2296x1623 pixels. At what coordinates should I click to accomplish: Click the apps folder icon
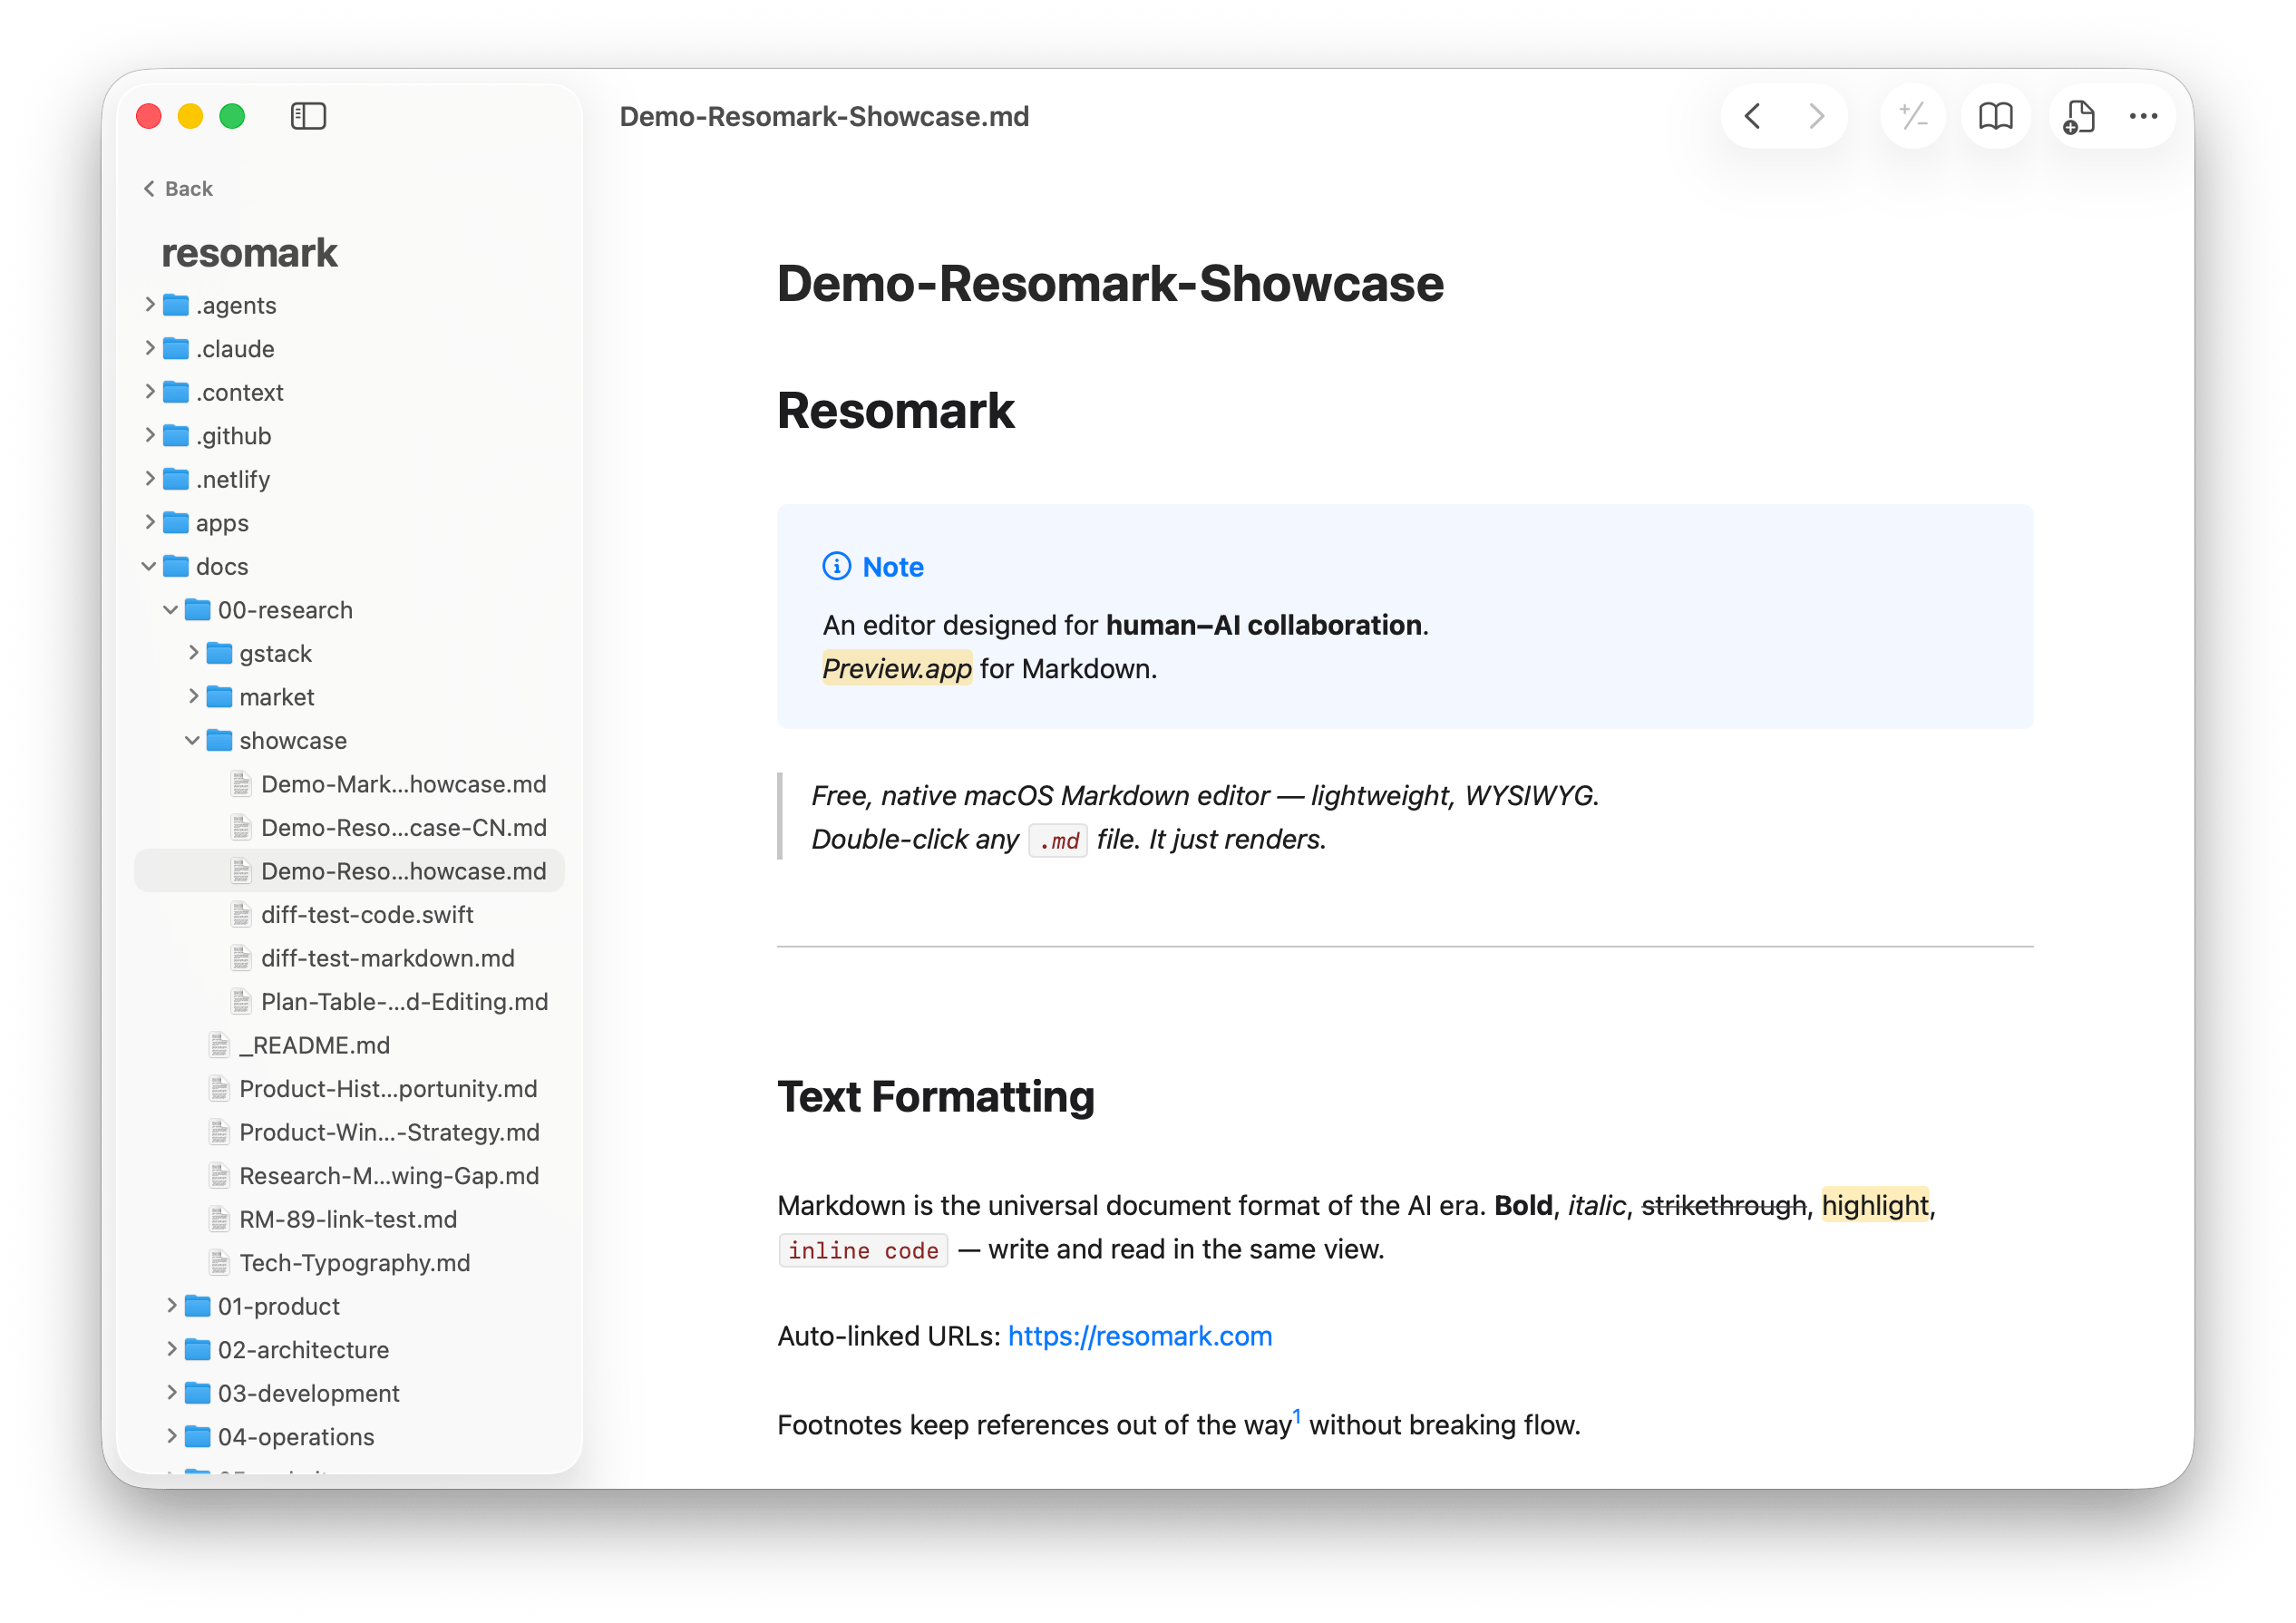(176, 522)
